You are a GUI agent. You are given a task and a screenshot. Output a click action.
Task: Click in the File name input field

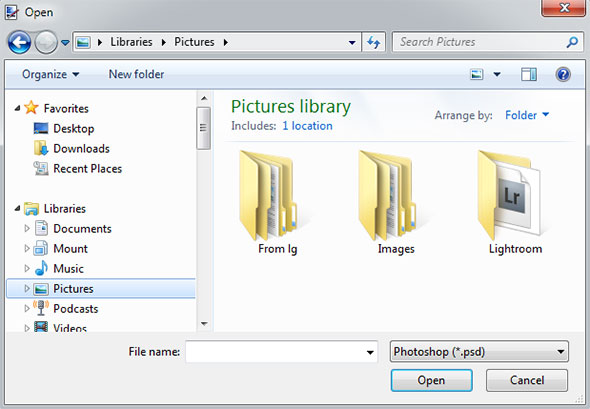(281, 351)
